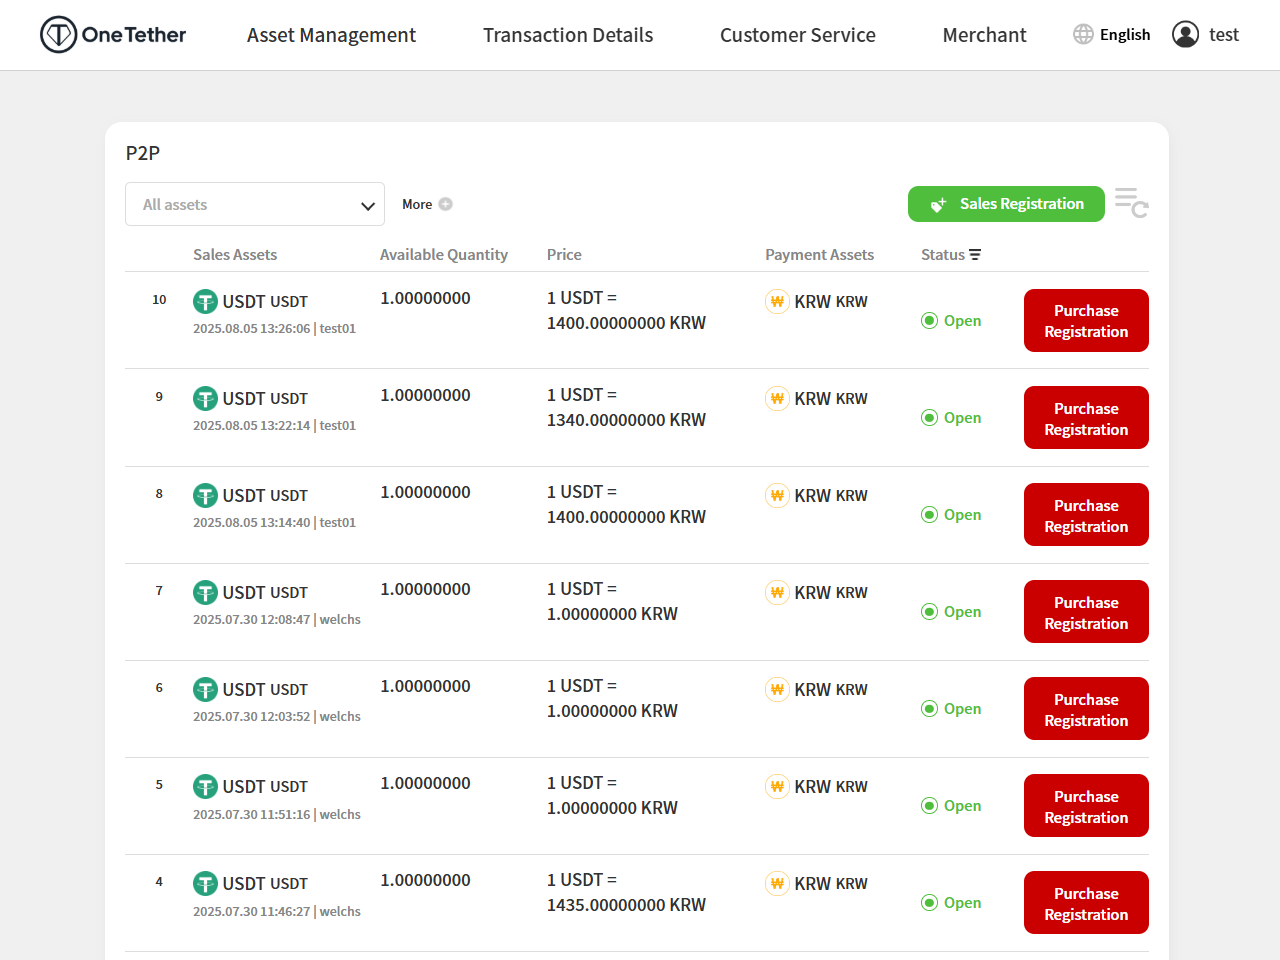The height and width of the screenshot is (960, 1280).
Task: Expand the More filter options
Action: point(417,204)
